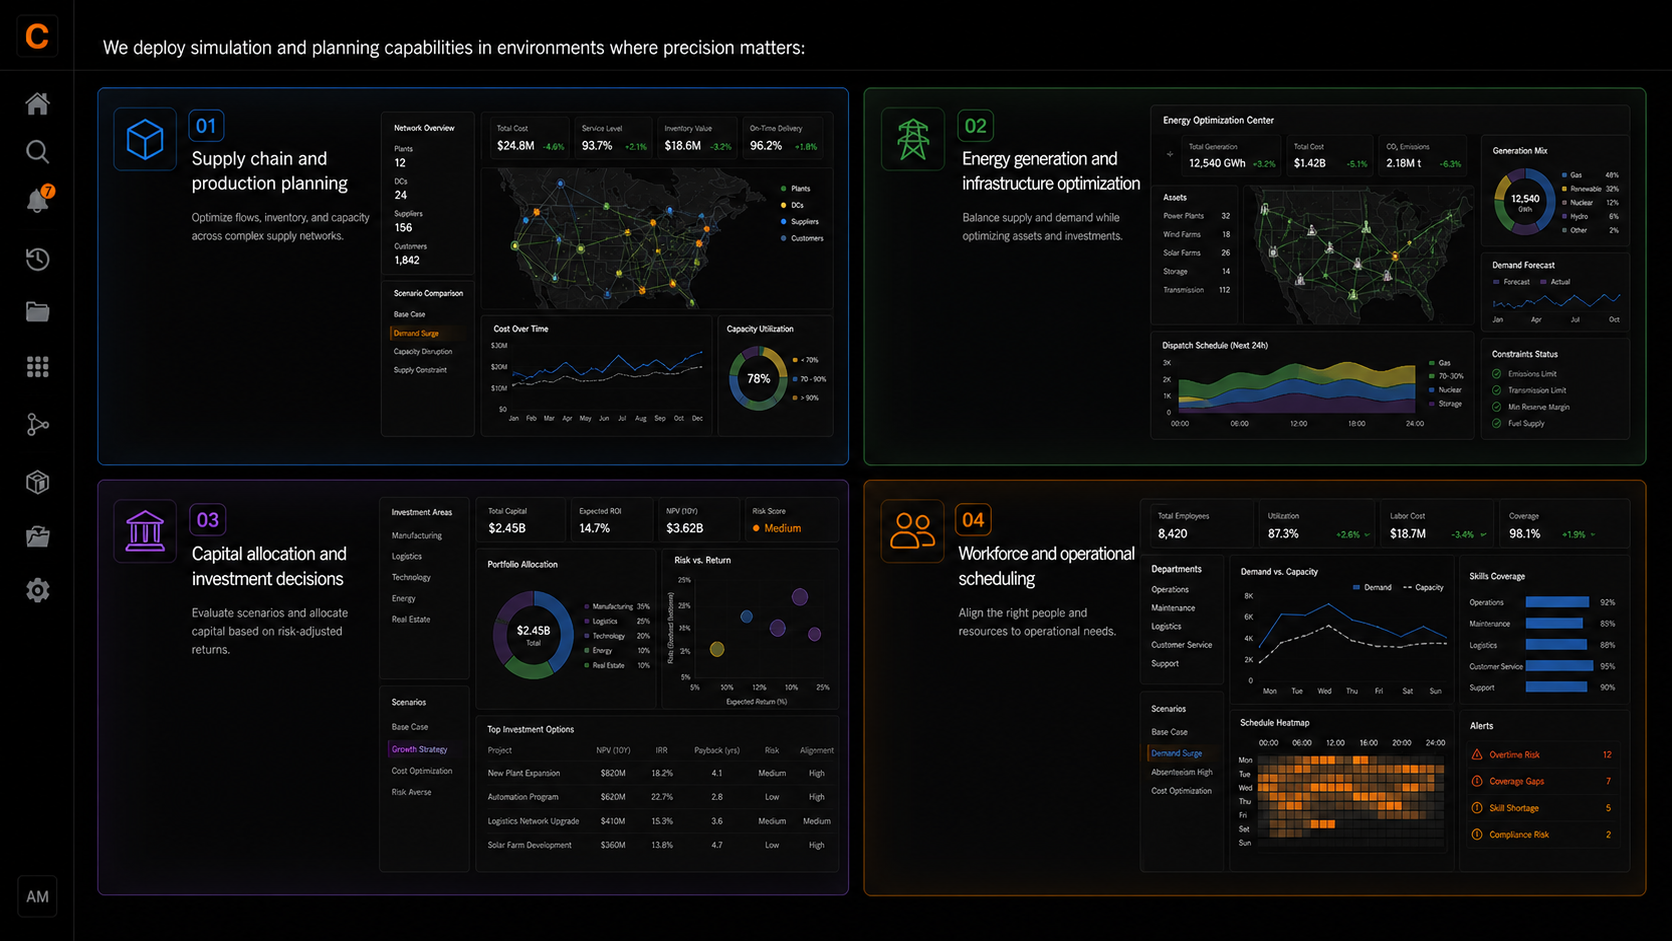Open the Home icon in sidebar
The width and height of the screenshot is (1672, 941).
point(37,103)
